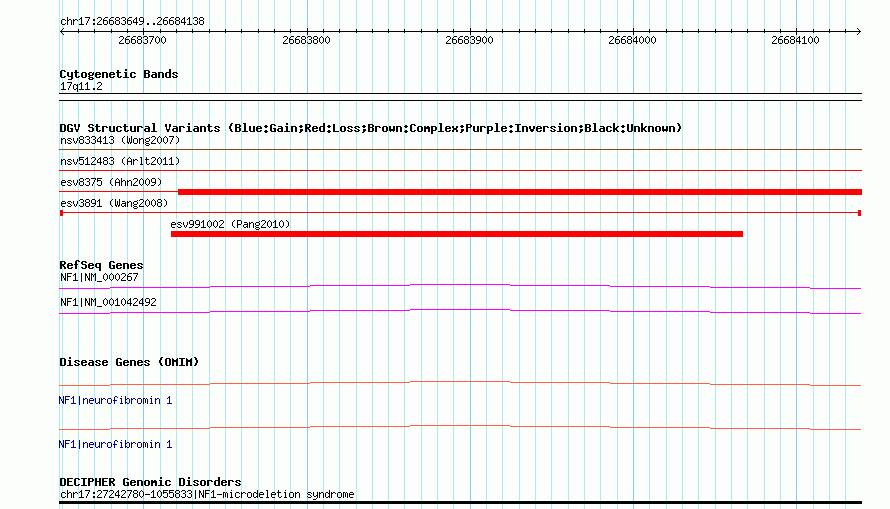Select the DGV Structural Variants track heading

371,128
